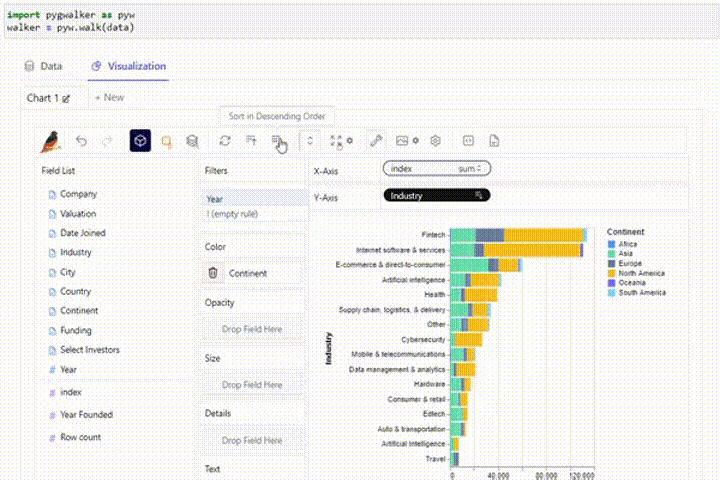Select Year measure in Field List
The height and width of the screenshot is (480, 720).
tap(68, 369)
